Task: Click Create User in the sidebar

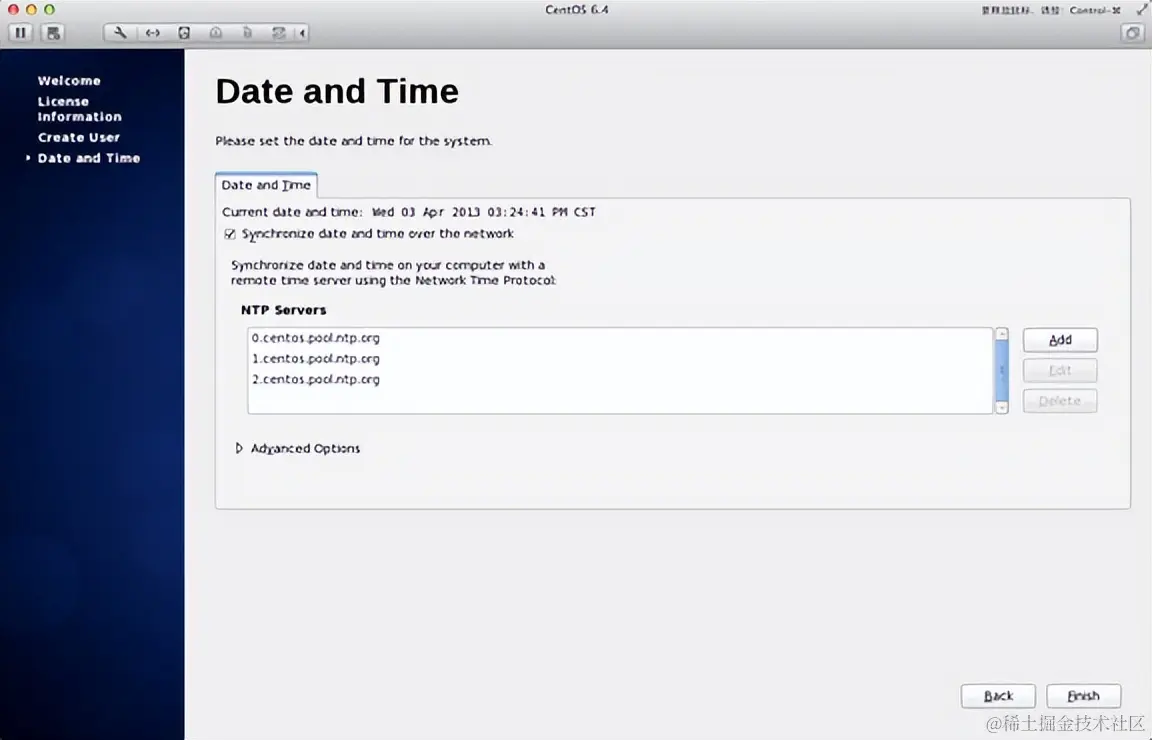Action: [79, 137]
